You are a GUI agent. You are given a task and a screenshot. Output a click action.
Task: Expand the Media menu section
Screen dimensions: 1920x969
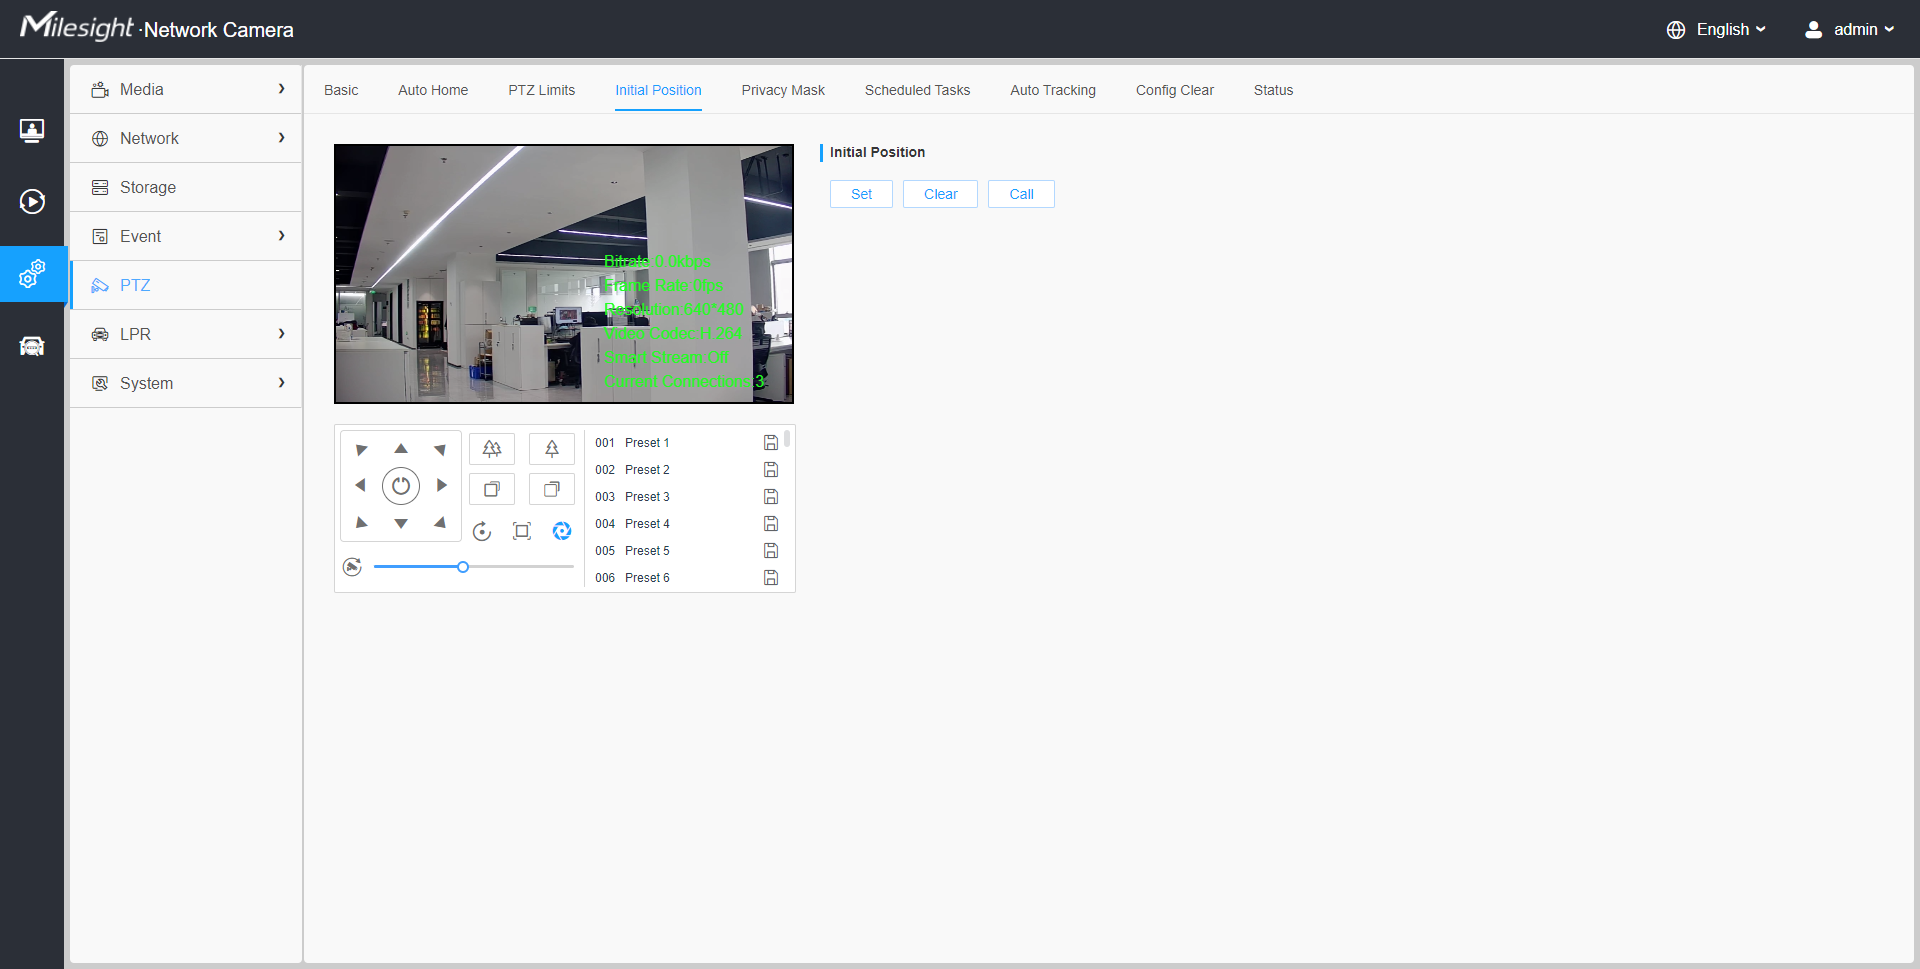click(186, 90)
